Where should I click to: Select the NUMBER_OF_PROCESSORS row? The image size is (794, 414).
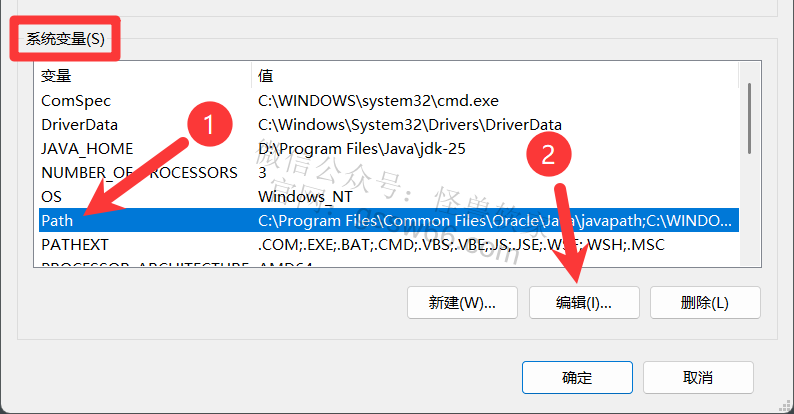point(389,173)
